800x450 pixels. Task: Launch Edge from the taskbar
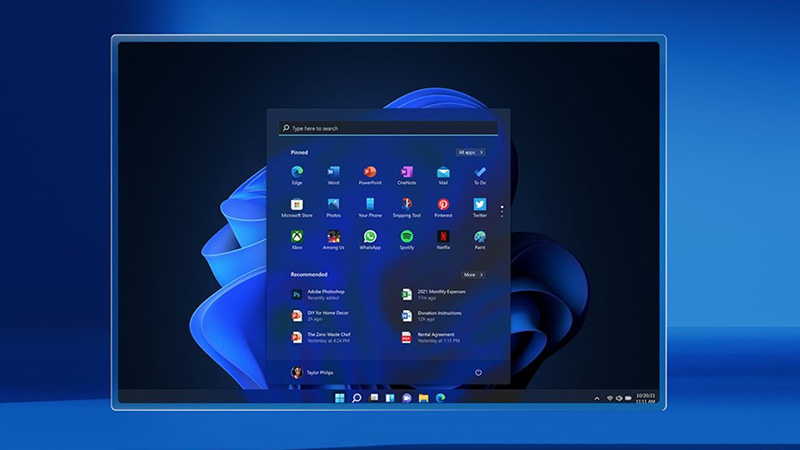click(x=440, y=398)
